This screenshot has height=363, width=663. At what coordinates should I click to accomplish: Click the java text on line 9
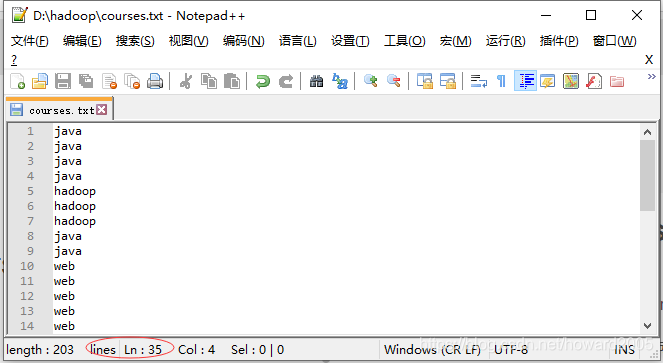[x=68, y=251]
